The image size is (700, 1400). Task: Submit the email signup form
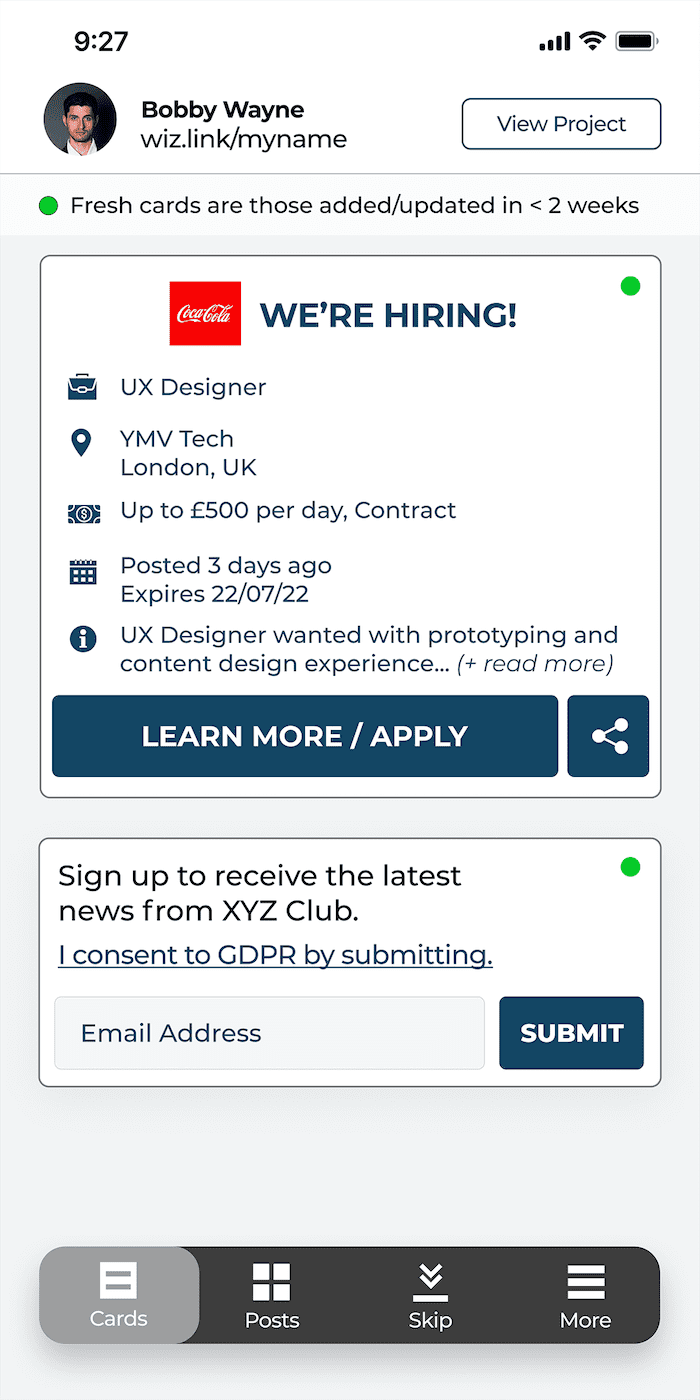(572, 1033)
